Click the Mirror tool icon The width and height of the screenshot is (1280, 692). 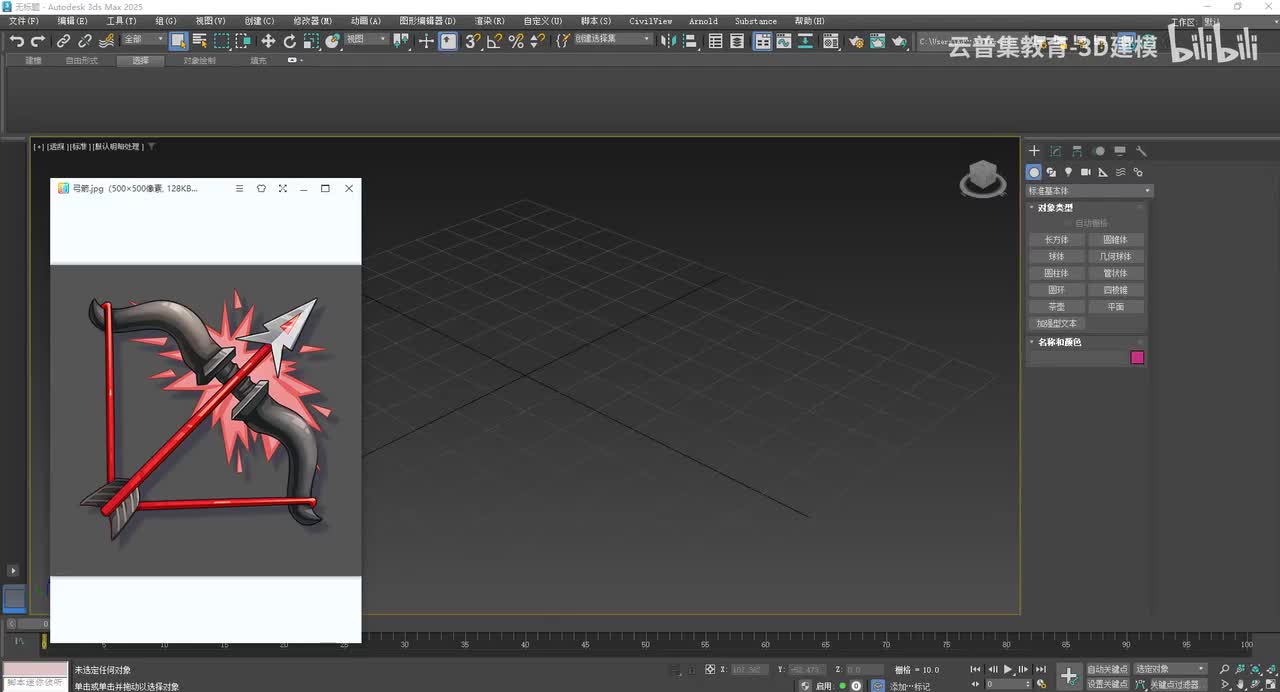click(668, 41)
